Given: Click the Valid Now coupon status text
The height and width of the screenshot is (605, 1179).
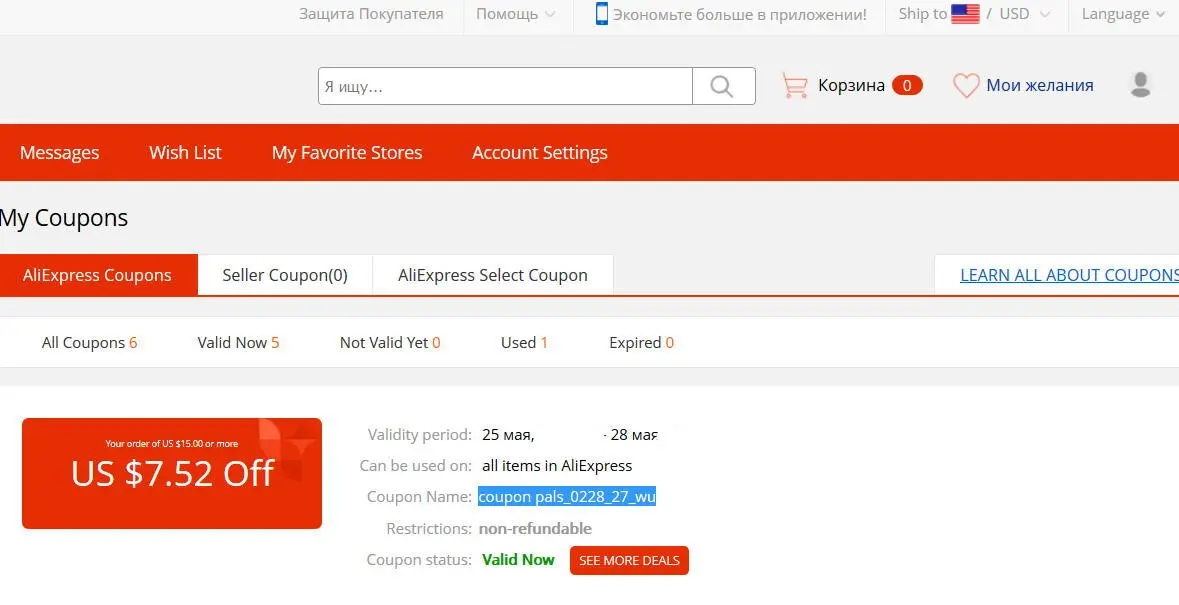Looking at the screenshot, I should click(x=518, y=560).
